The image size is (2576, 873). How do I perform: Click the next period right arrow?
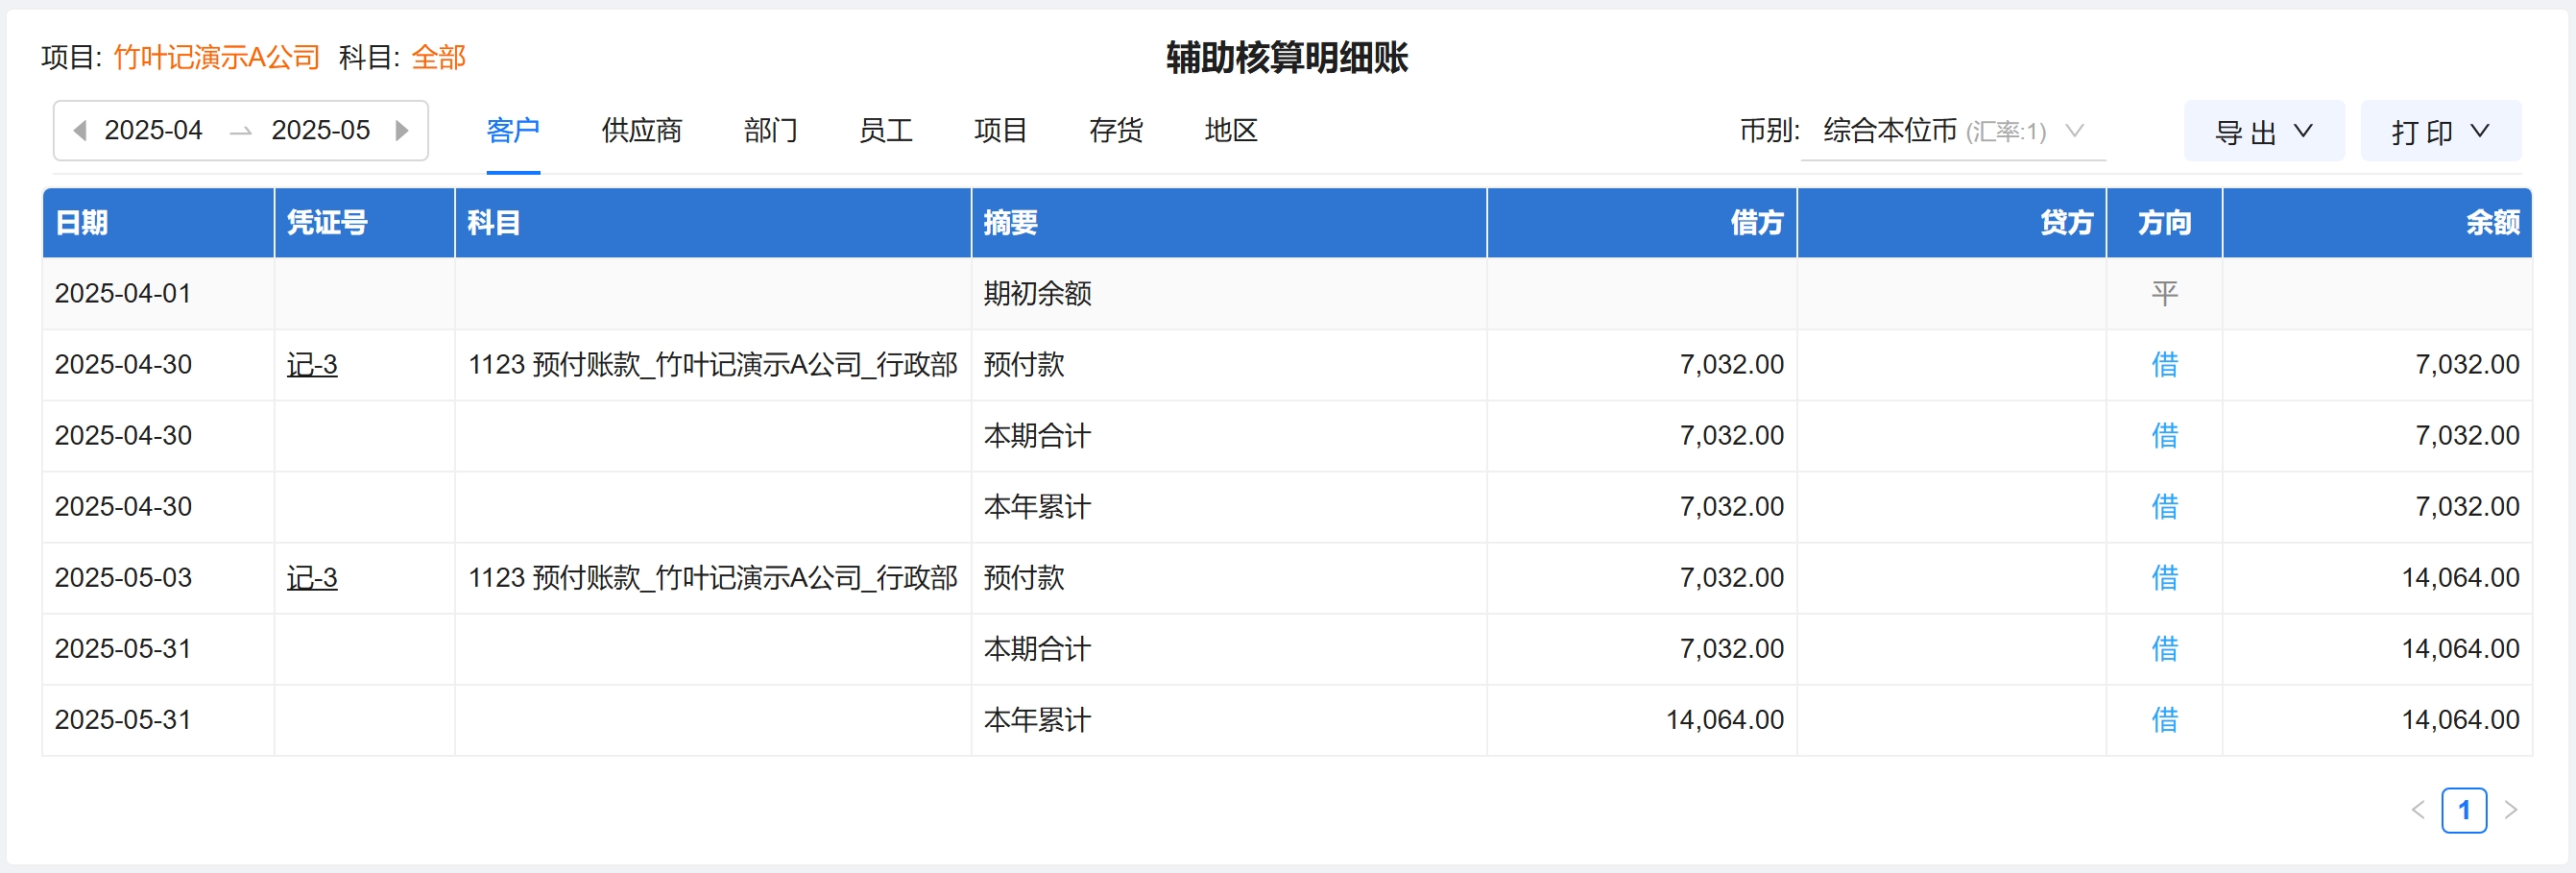tap(402, 131)
